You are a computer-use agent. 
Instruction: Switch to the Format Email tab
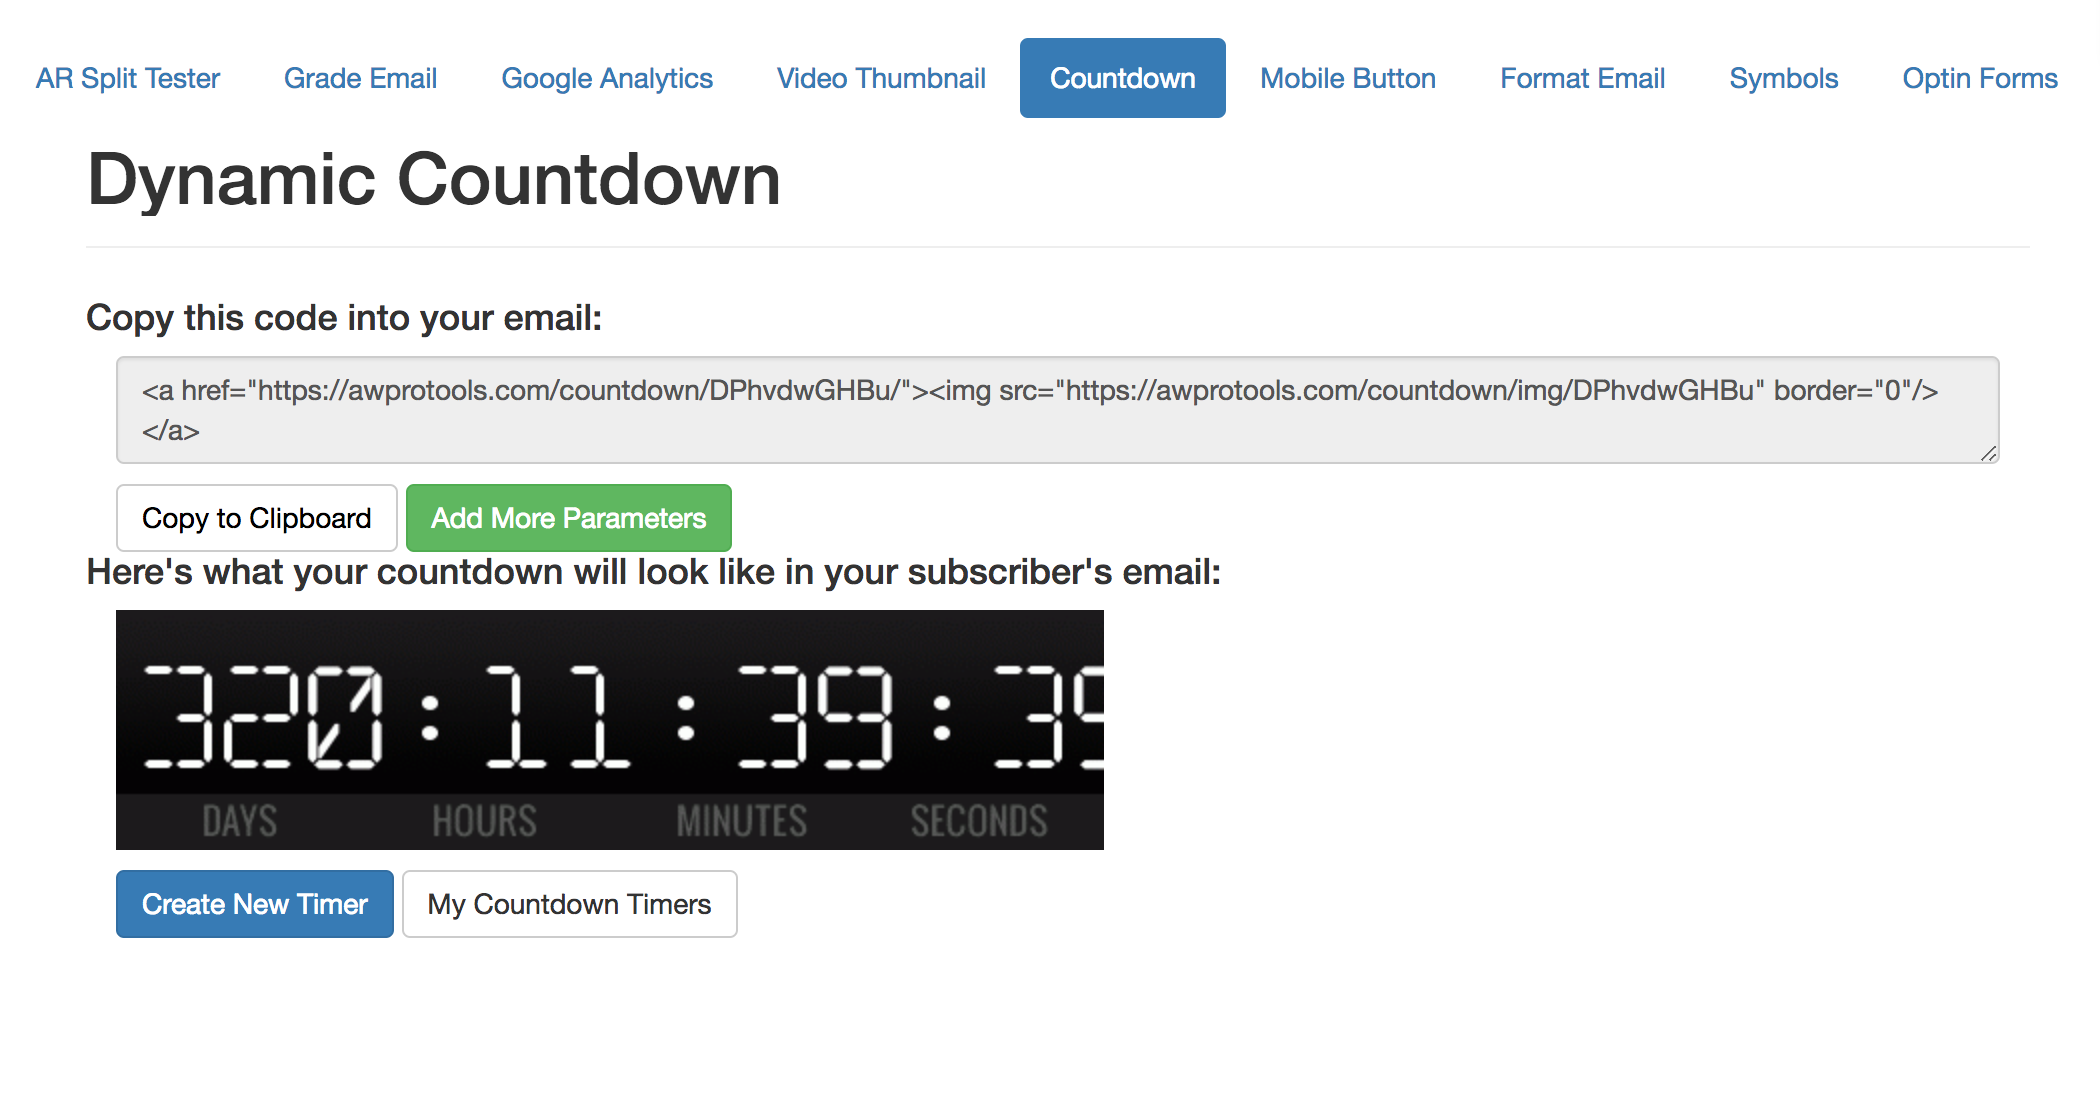point(1583,78)
